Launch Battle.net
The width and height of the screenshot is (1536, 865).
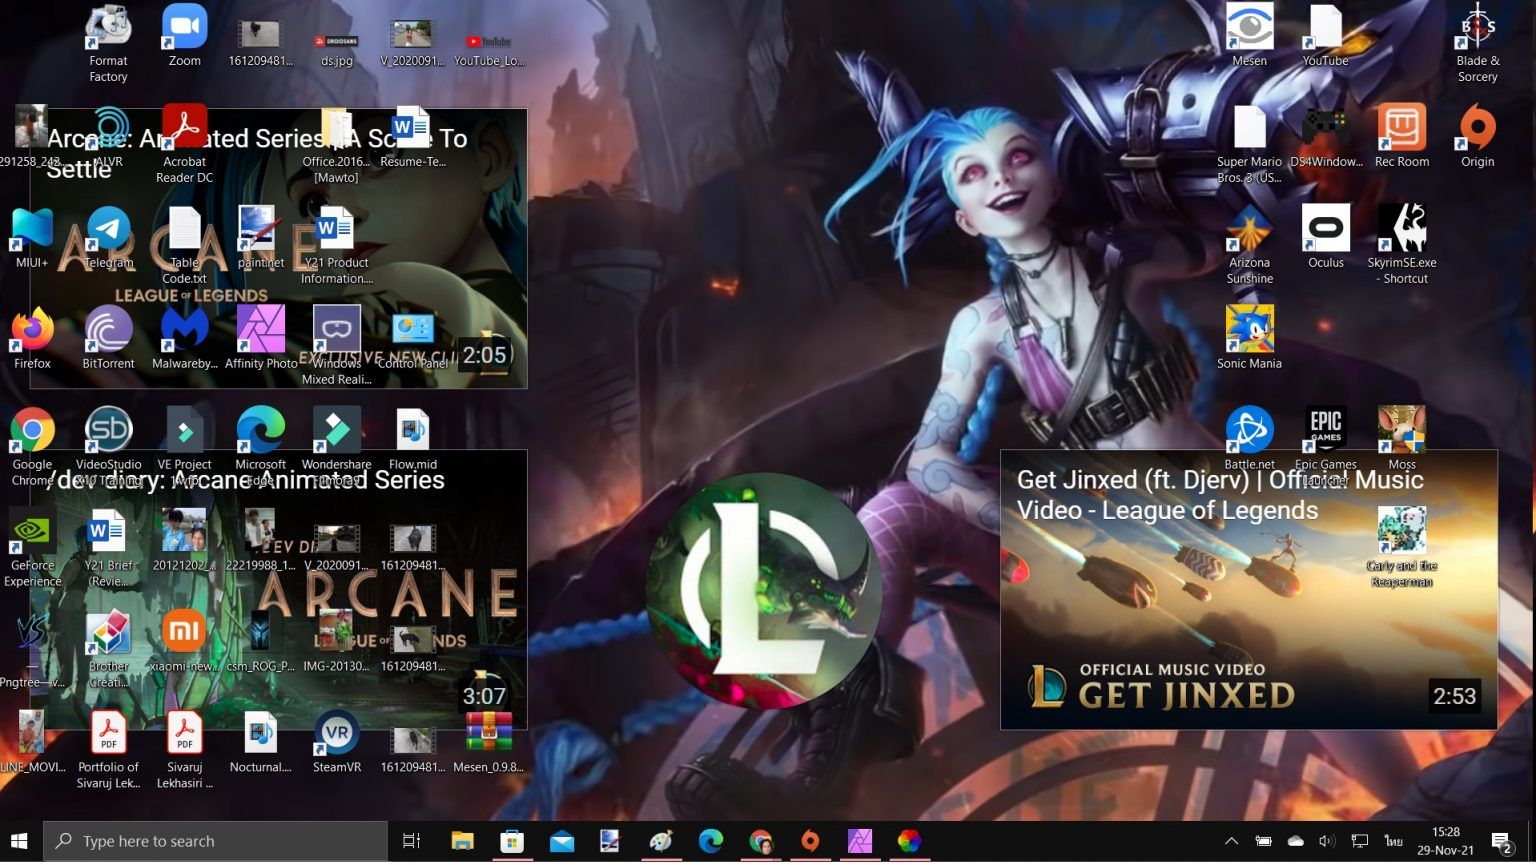coord(1249,430)
